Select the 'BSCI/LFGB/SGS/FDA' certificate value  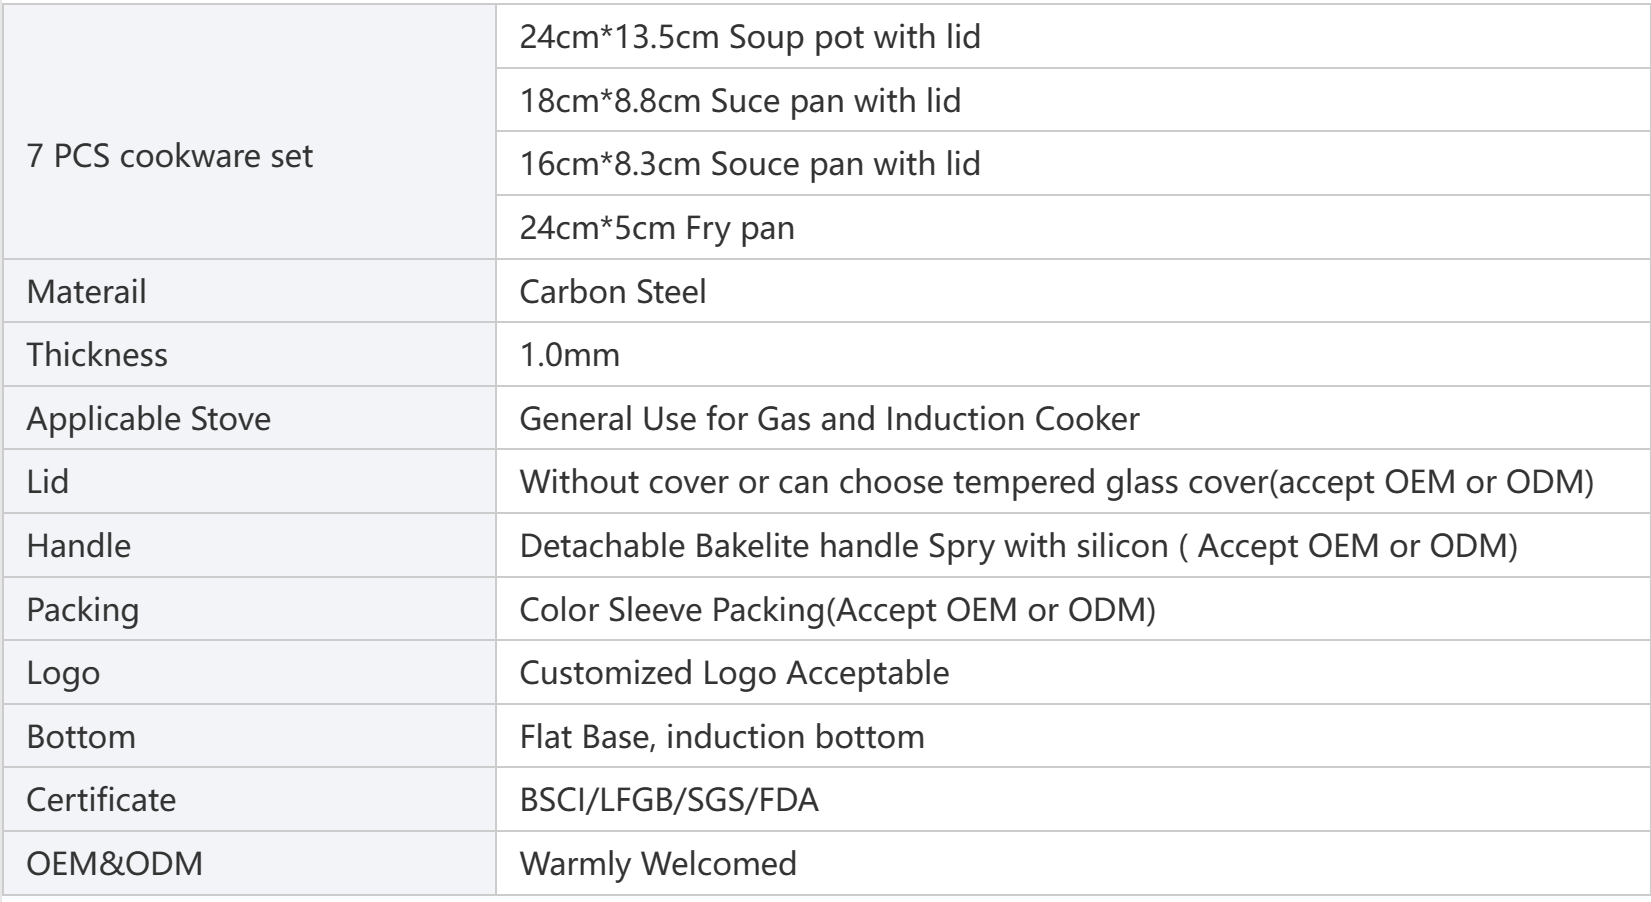coord(669,799)
